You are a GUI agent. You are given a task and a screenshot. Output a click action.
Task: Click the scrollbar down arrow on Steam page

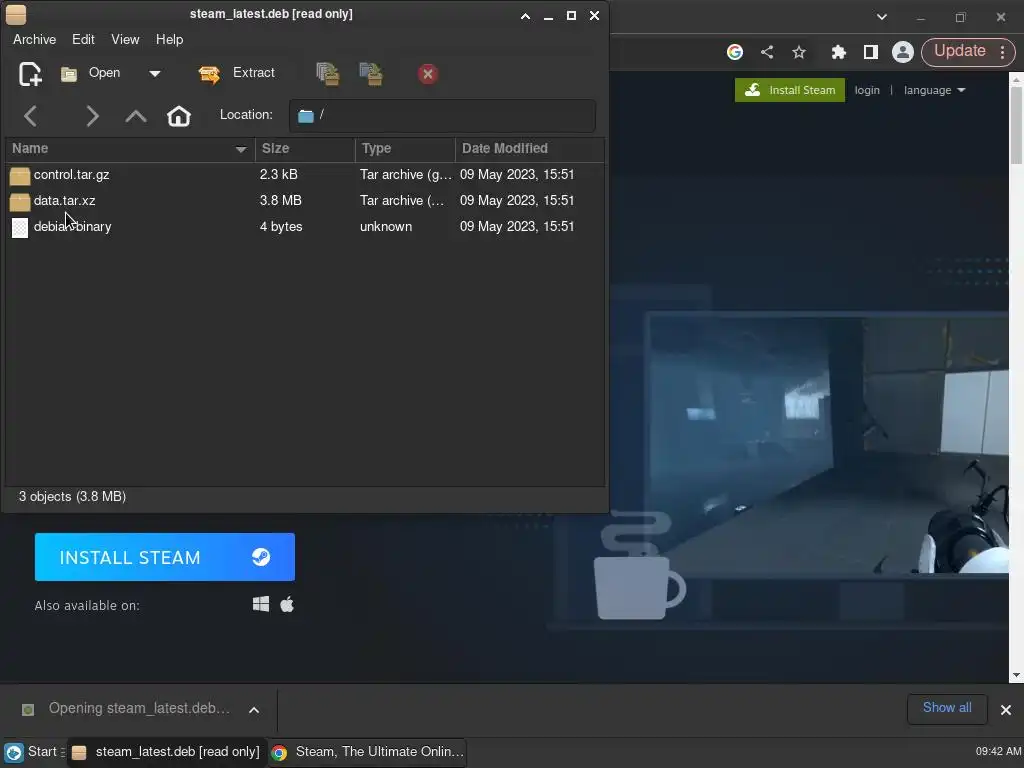(x=1016, y=675)
